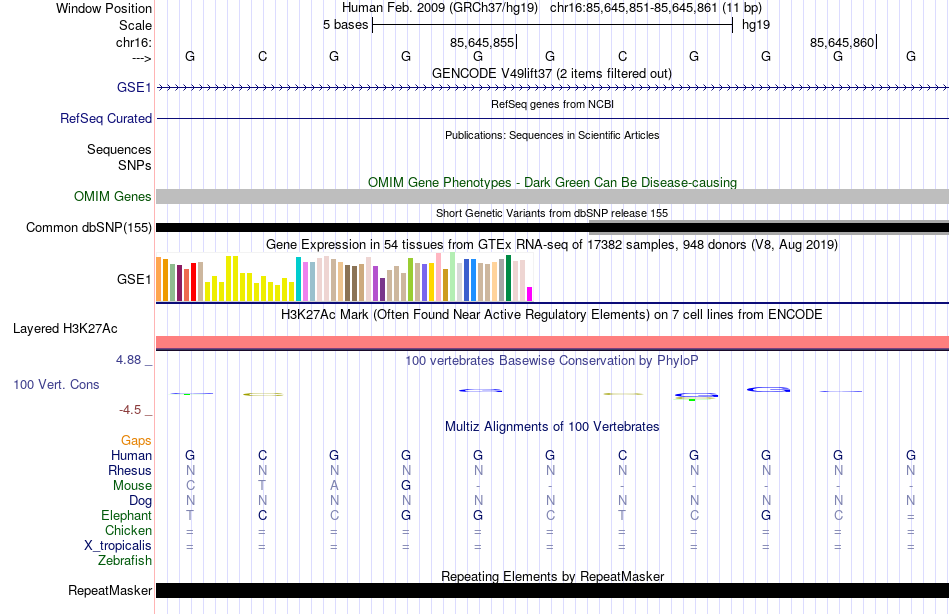This screenshot has height=614, width=950.
Task: Click the Chicken species row label
Action: (x=128, y=530)
